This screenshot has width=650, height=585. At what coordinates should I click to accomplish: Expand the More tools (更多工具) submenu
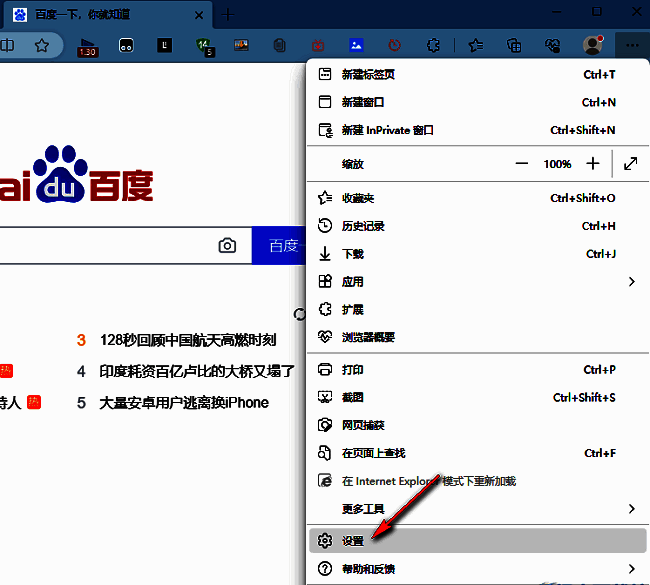click(631, 509)
